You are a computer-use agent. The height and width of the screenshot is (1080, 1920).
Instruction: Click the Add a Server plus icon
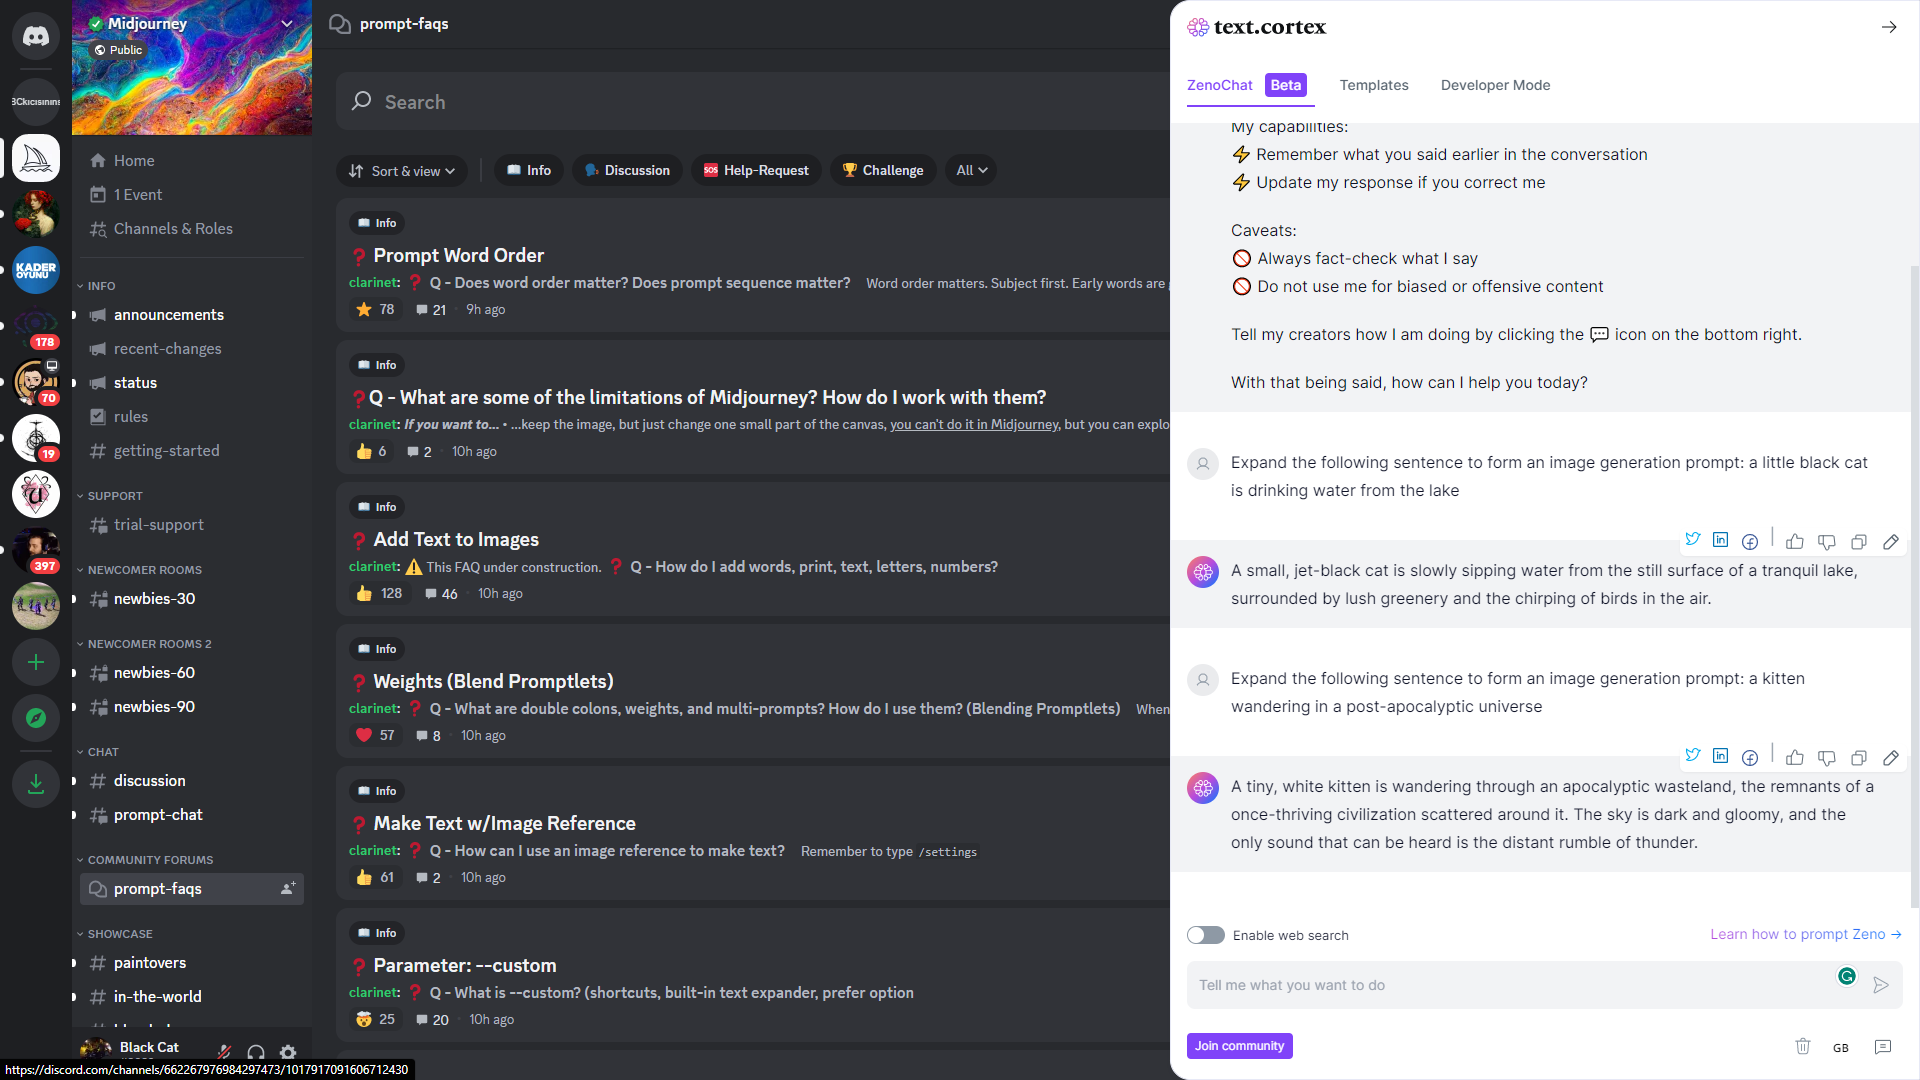click(x=36, y=662)
